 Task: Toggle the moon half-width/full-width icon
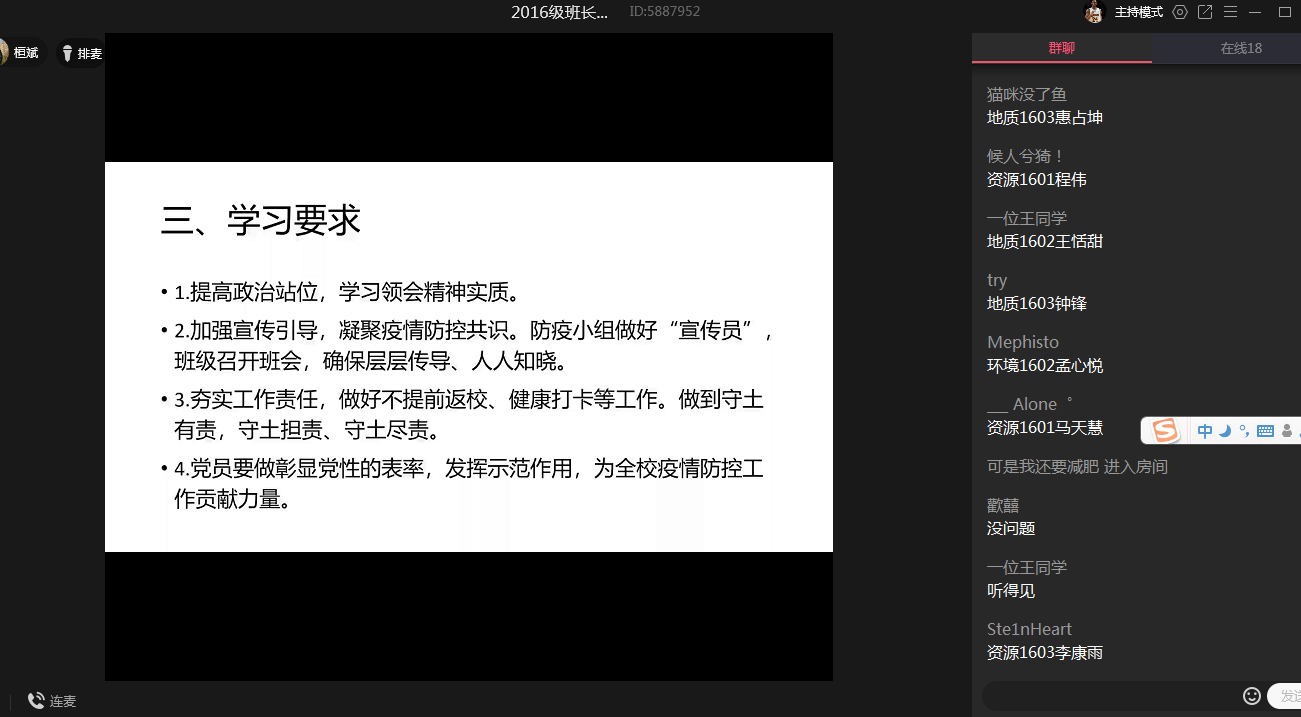(1224, 431)
